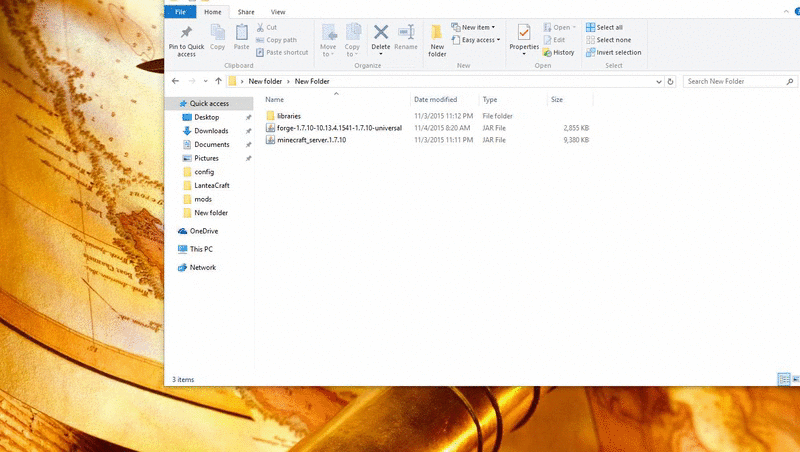Open Downloads in navigation pane

point(211,131)
